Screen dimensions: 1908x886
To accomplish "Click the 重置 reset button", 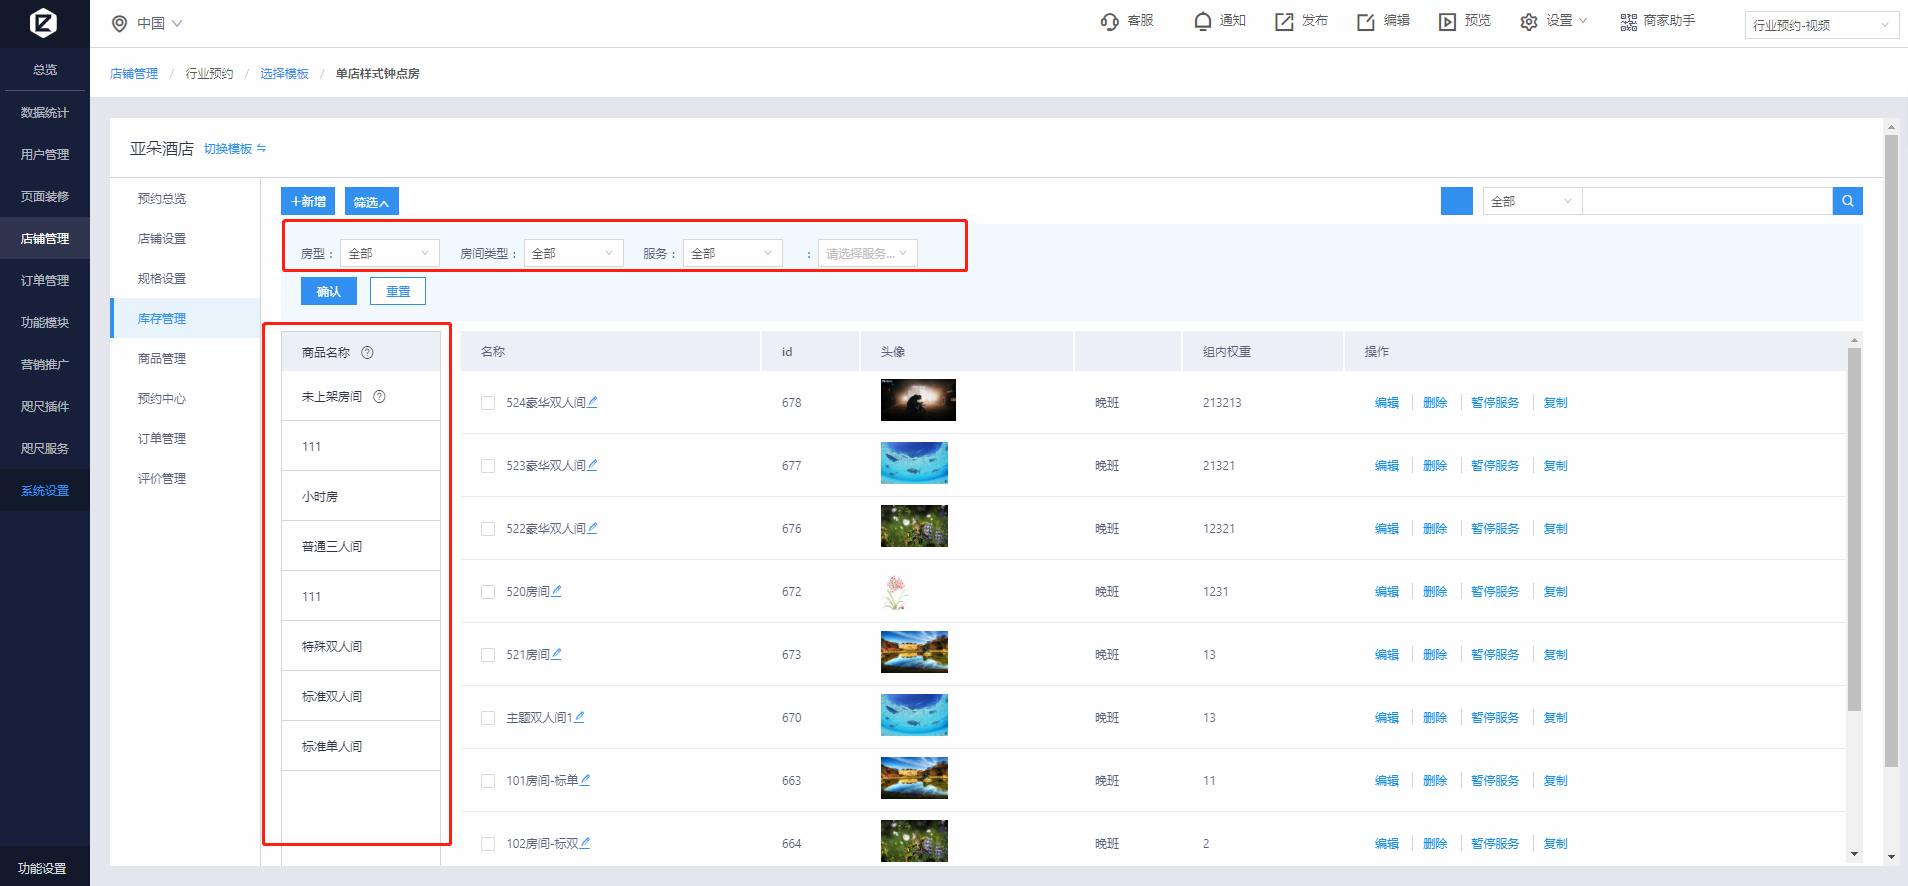I will coord(398,291).
